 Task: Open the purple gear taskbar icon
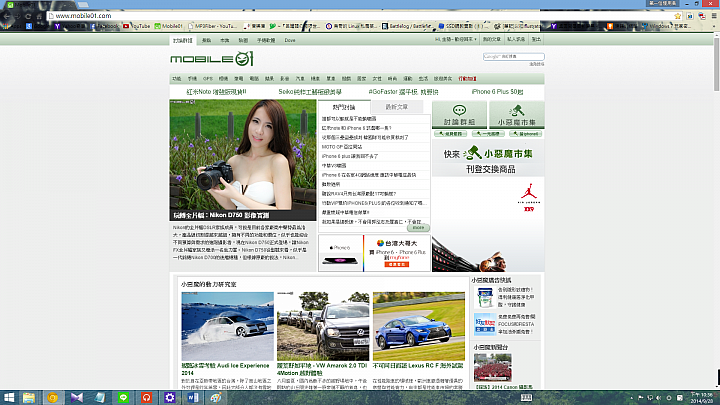tap(169, 398)
